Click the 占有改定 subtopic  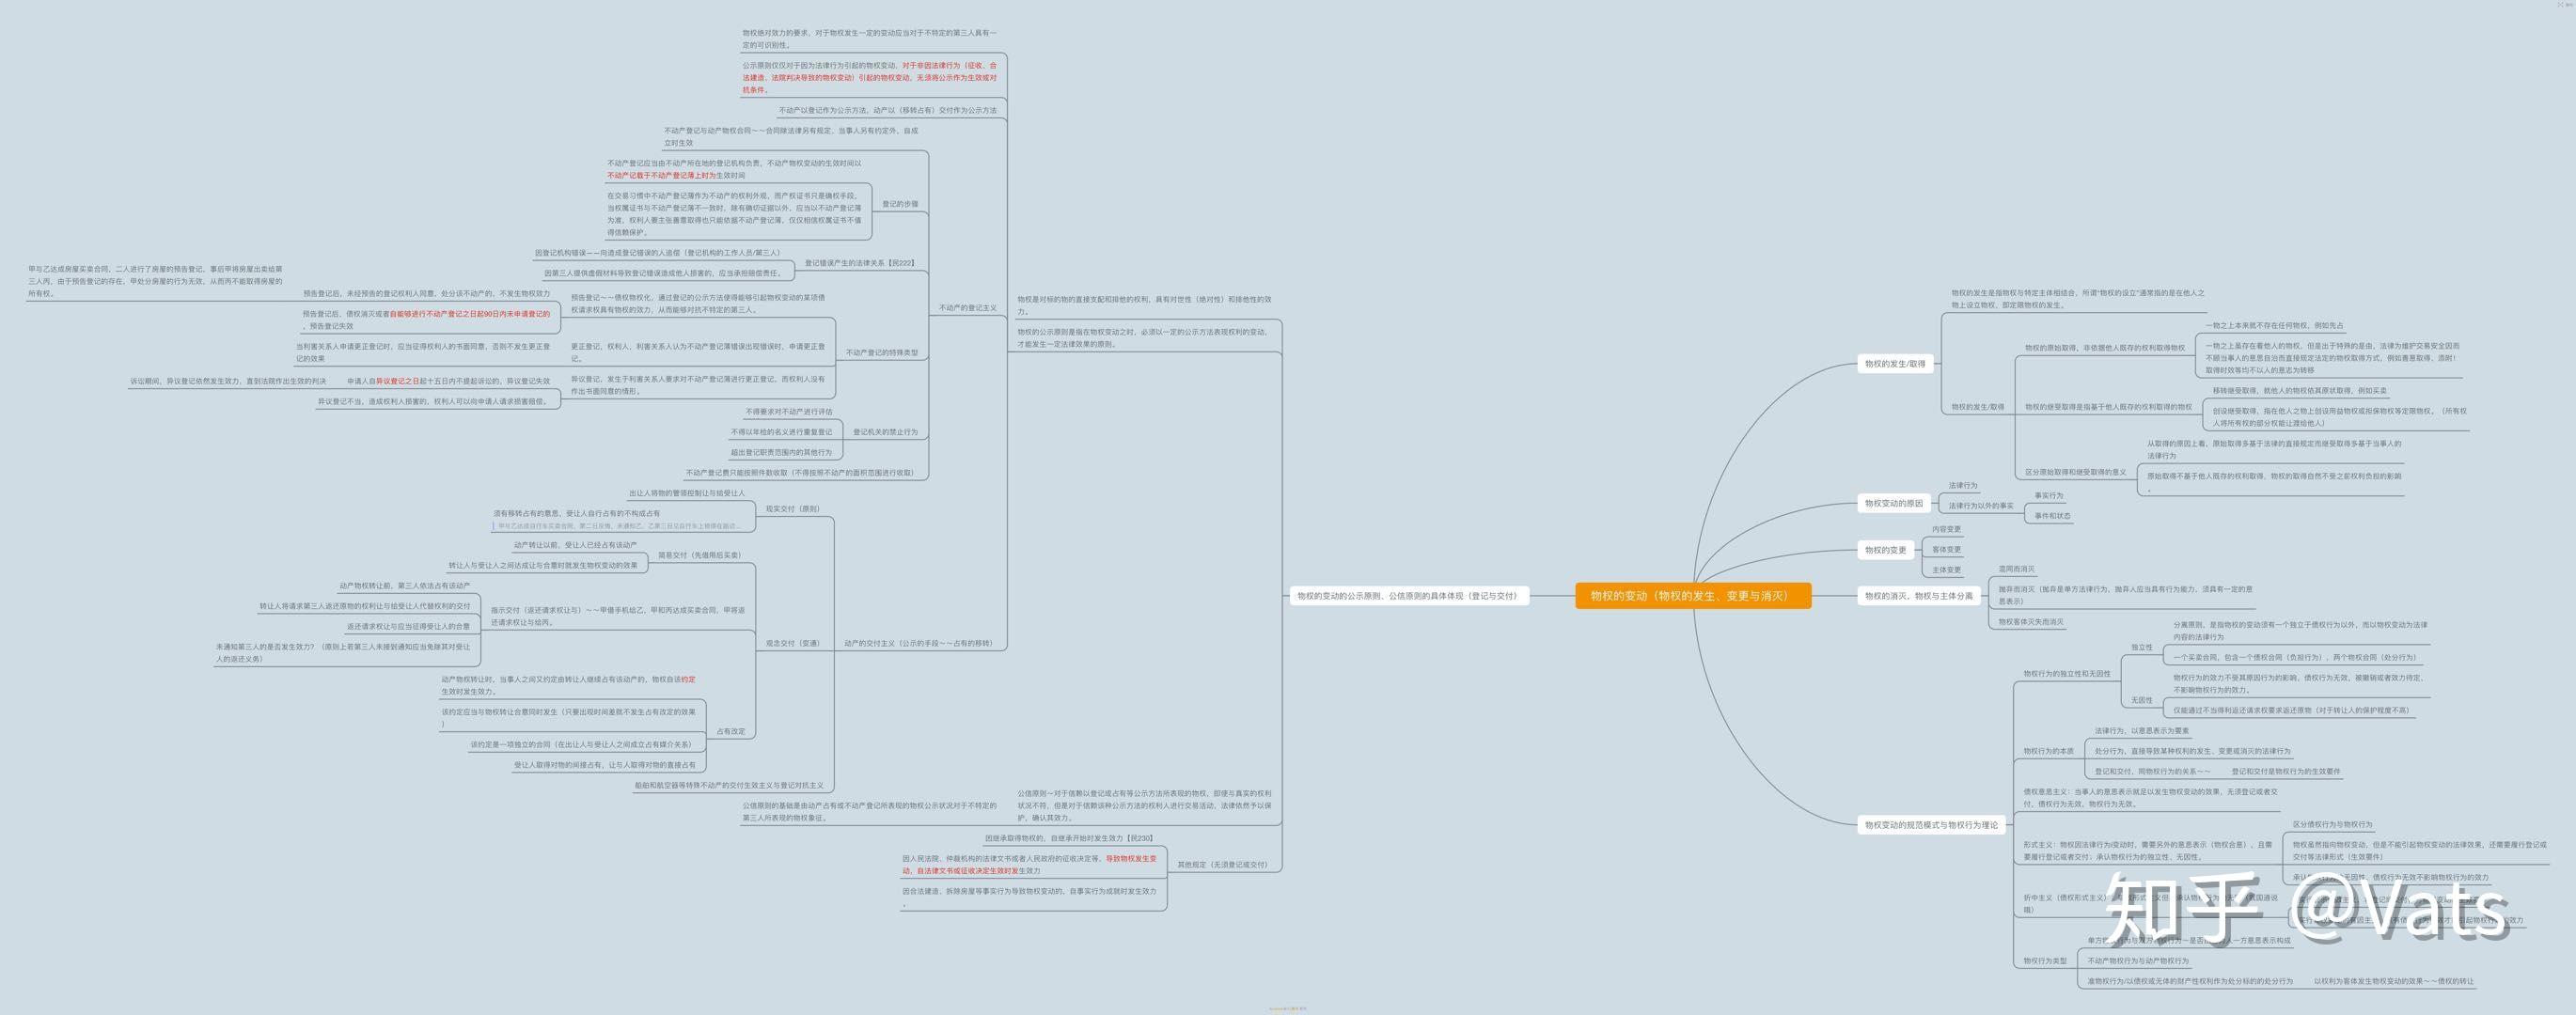click(730, 731)
